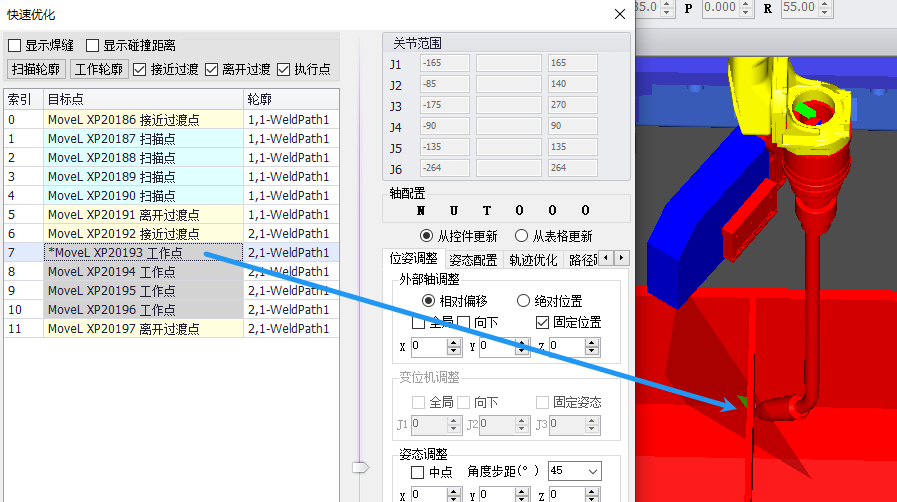Uncheck the 固定位置 checkbox

[543, 322]
